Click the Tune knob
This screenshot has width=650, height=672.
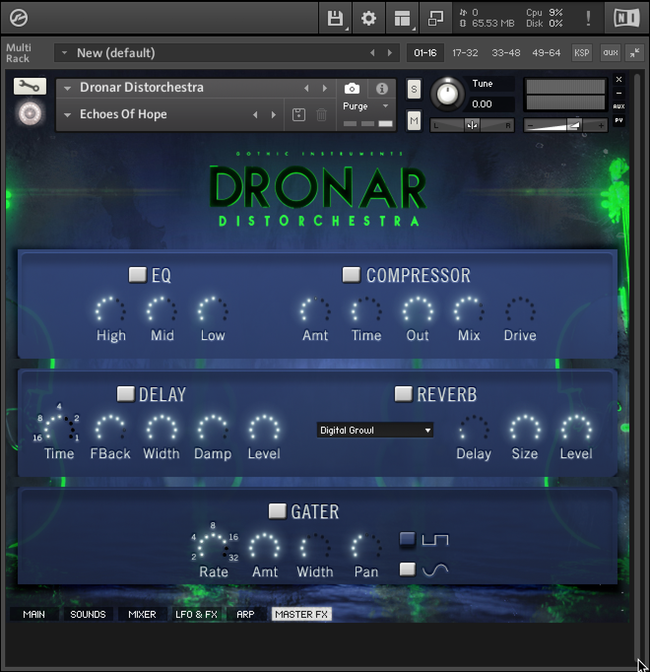point(447,93)
